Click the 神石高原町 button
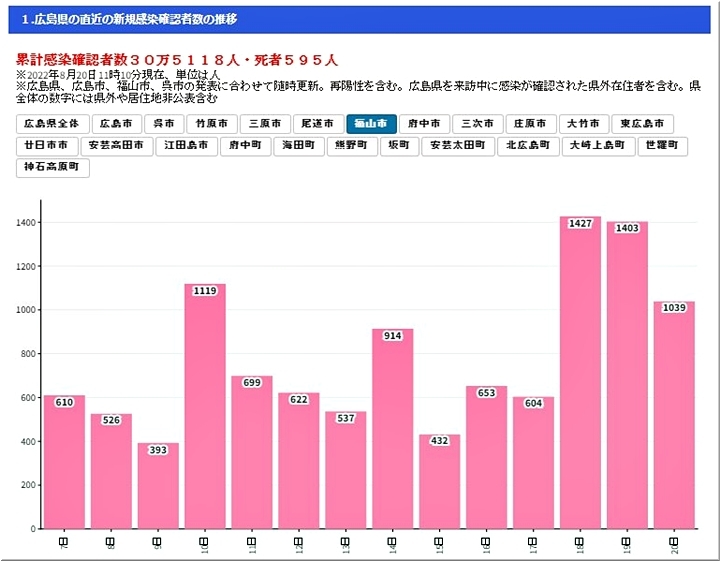 click(x=53, y=168)
